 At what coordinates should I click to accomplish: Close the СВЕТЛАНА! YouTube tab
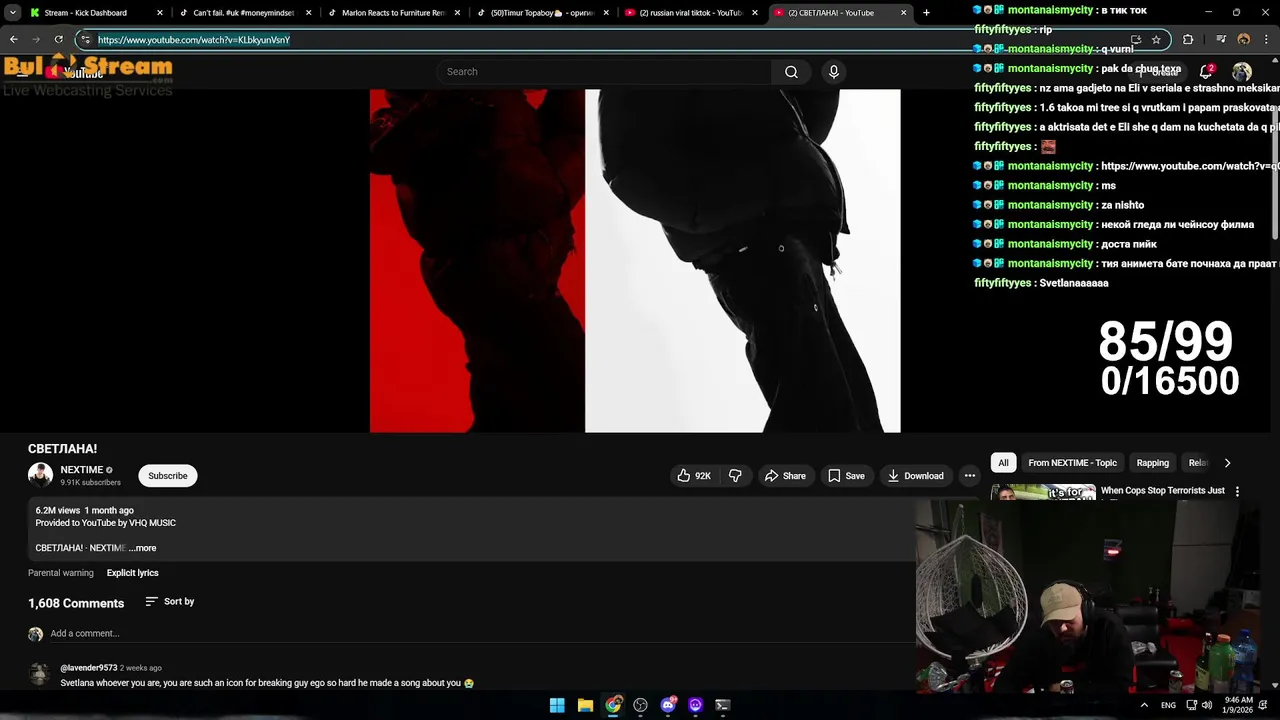903,13
